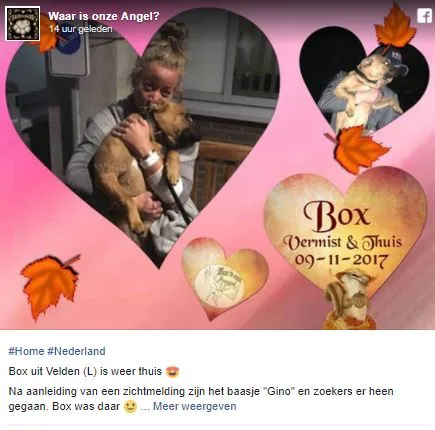The height and width of the screenshot is (430, 435).
Task: Click the date text '09-11-2017'
Action: click(342, 260)
